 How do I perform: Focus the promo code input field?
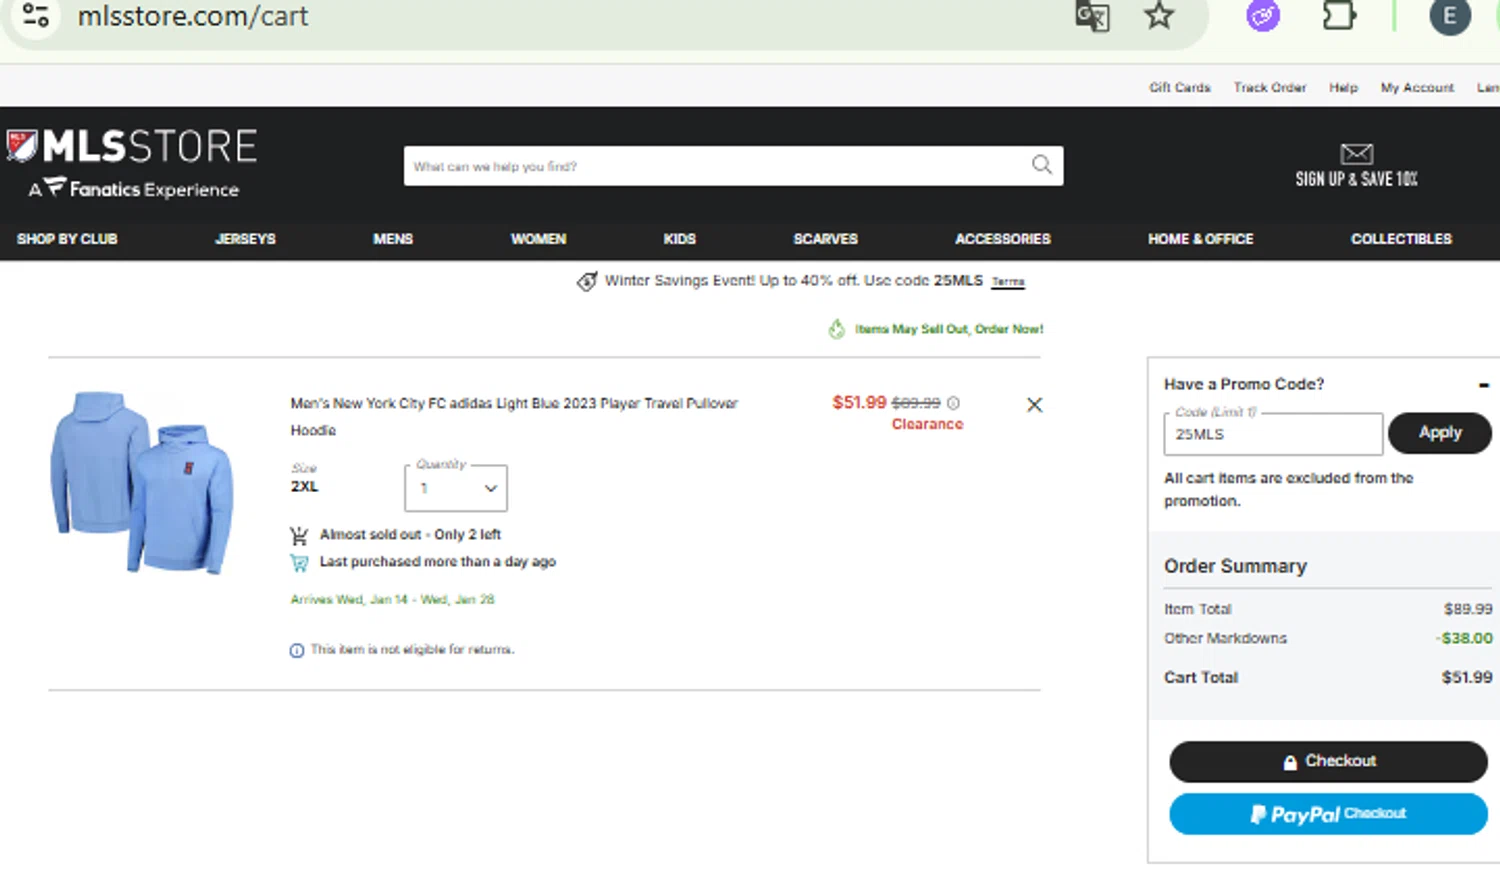1273,434
